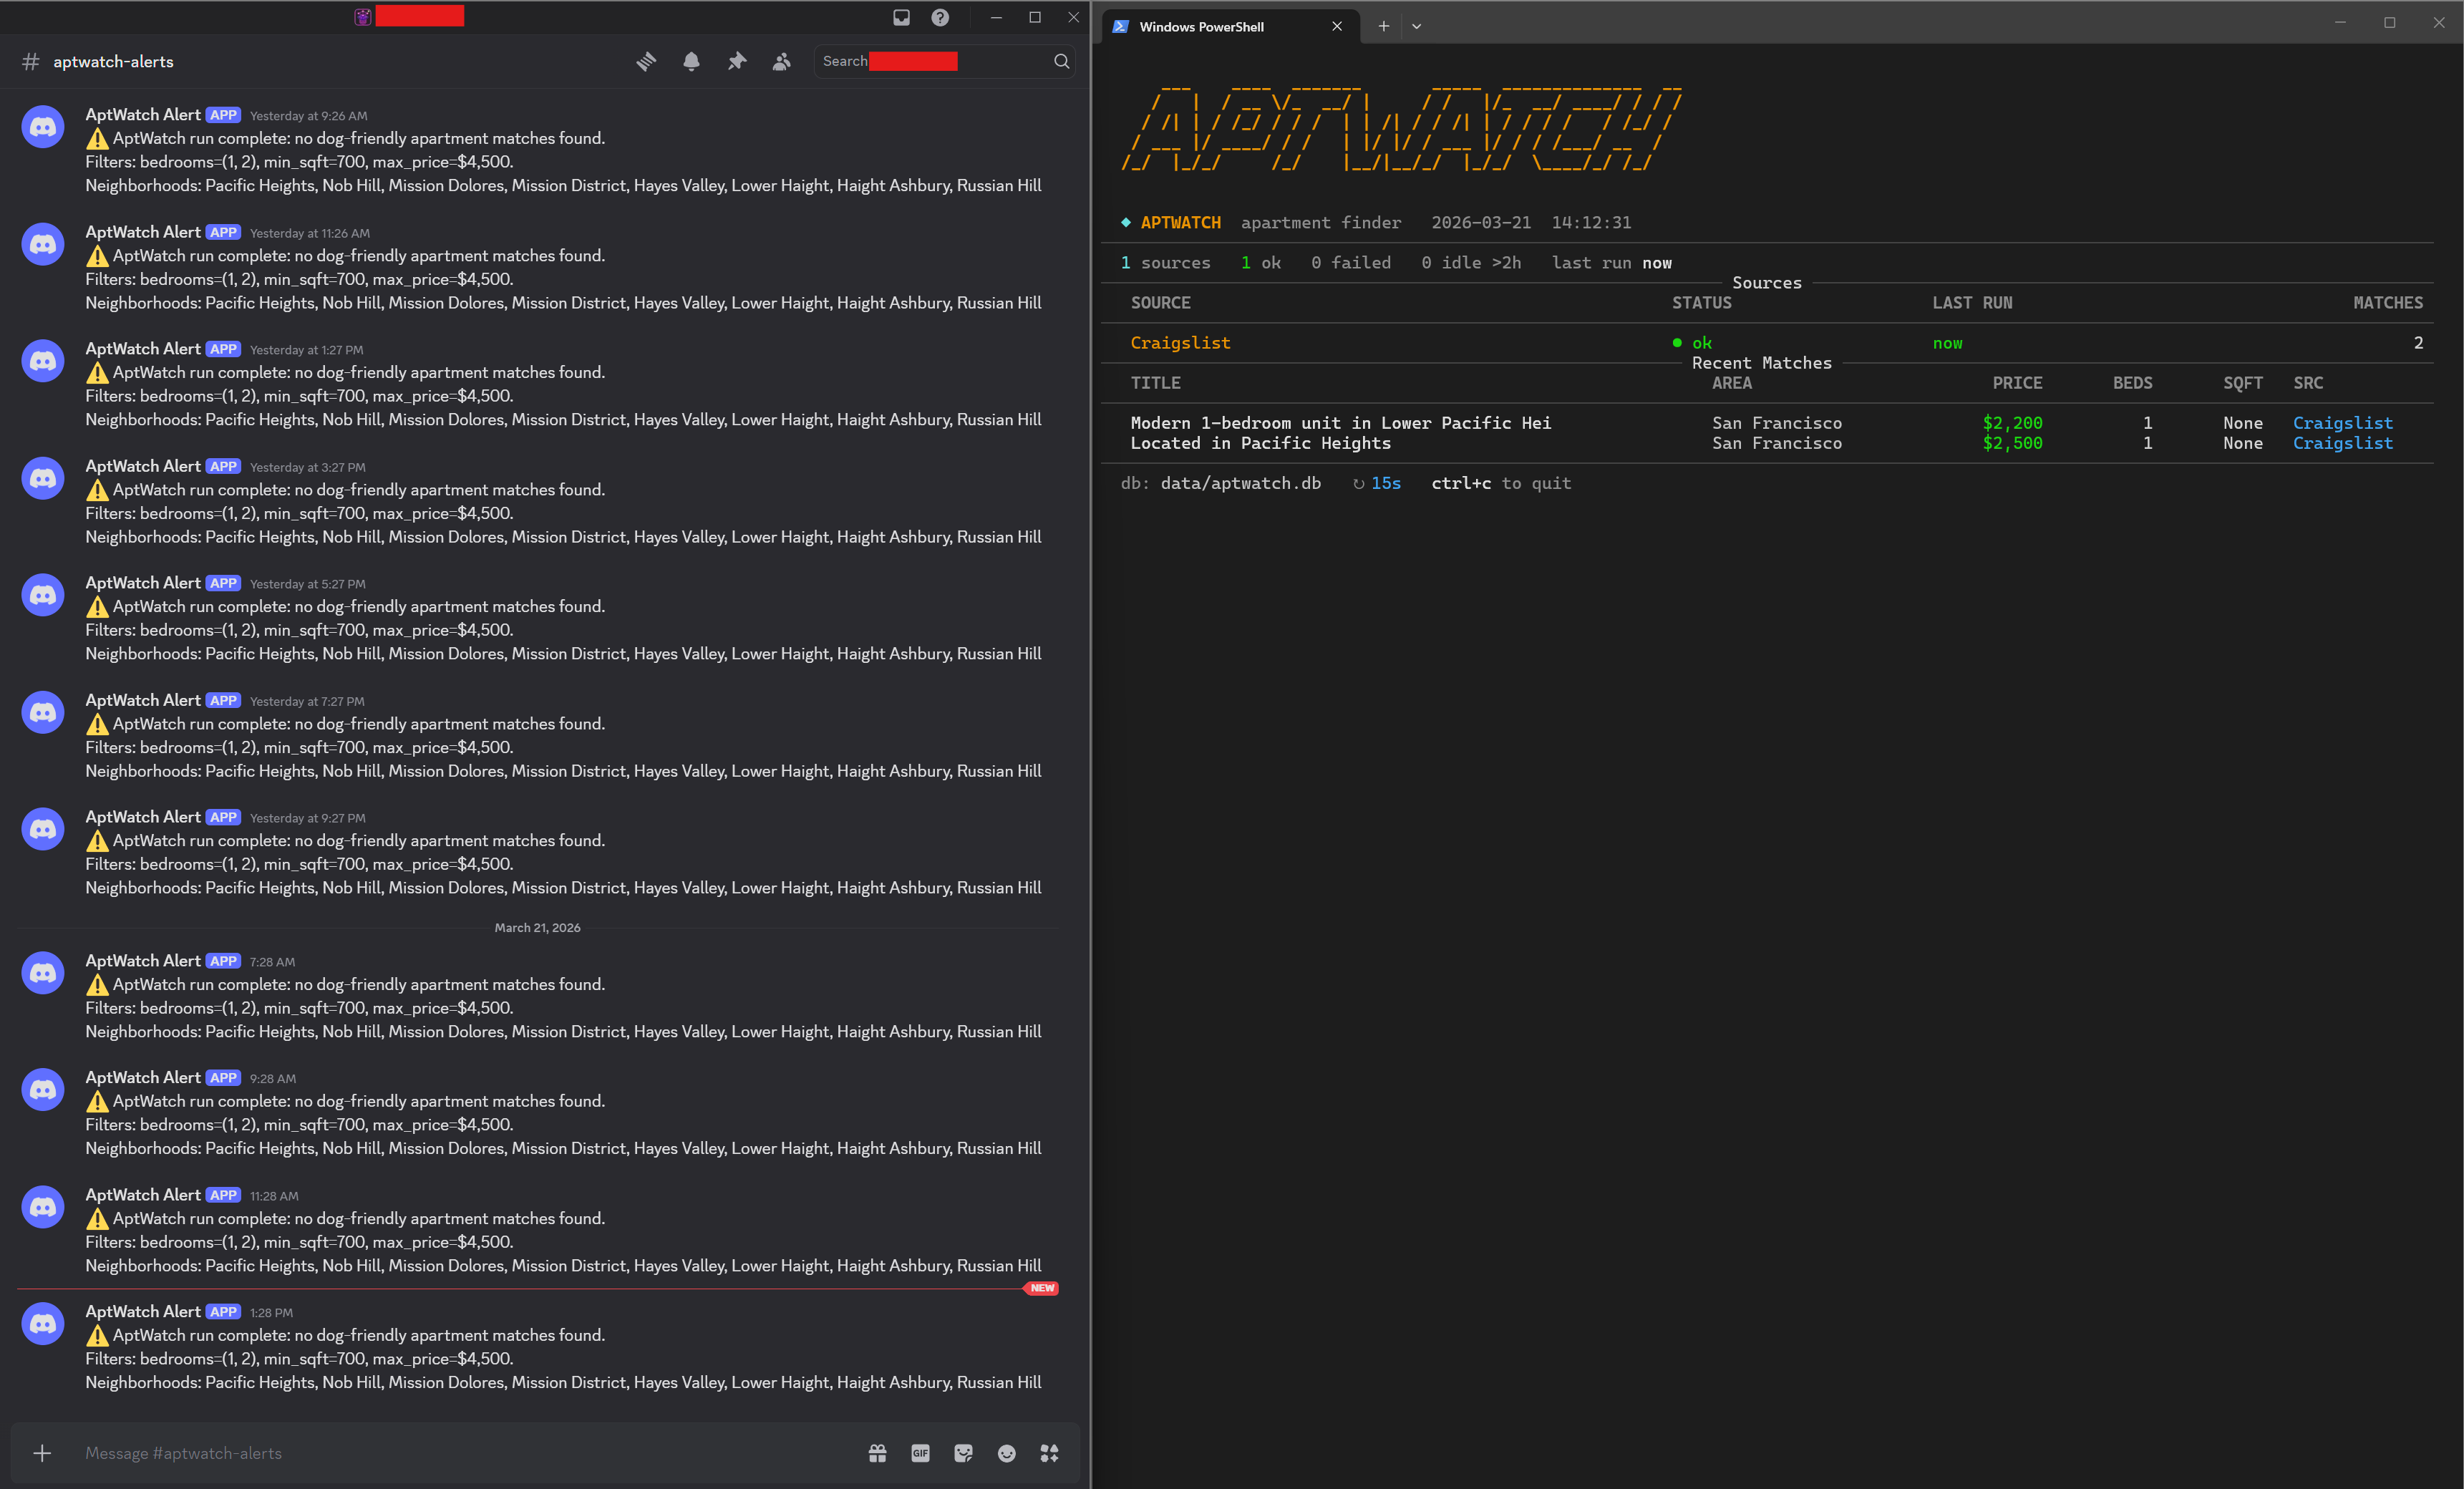
Task: Close the Windows PowerShell tab
Action: tap(1337, 27)
